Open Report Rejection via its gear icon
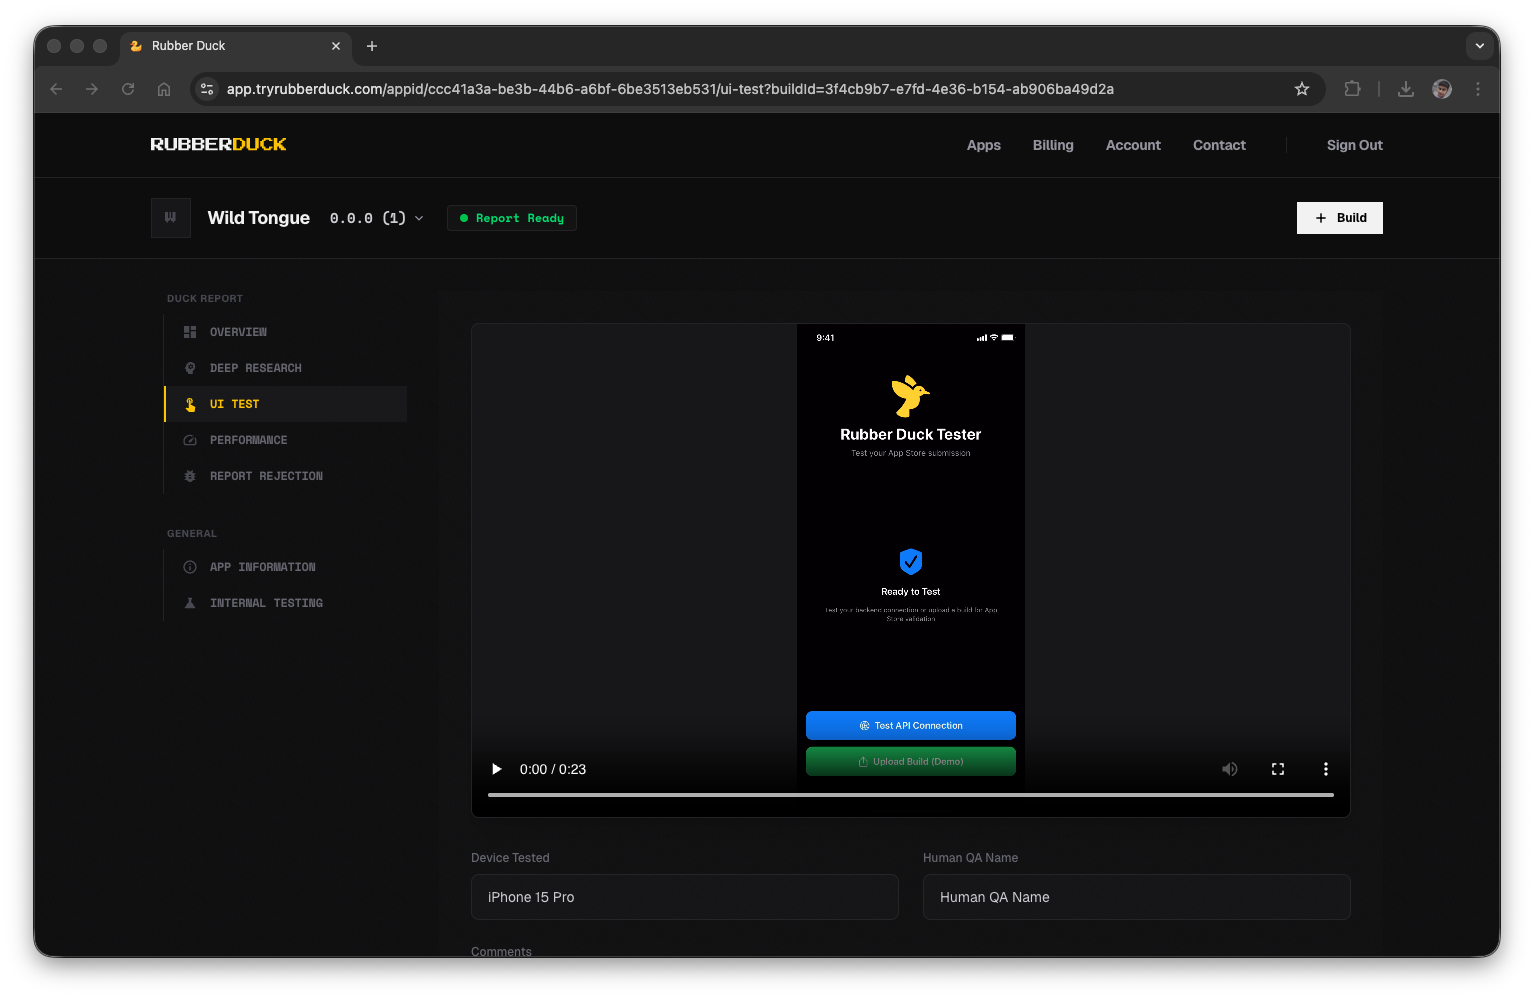The width and height of the screenshot is (1534, 999). tap(190, 475)
